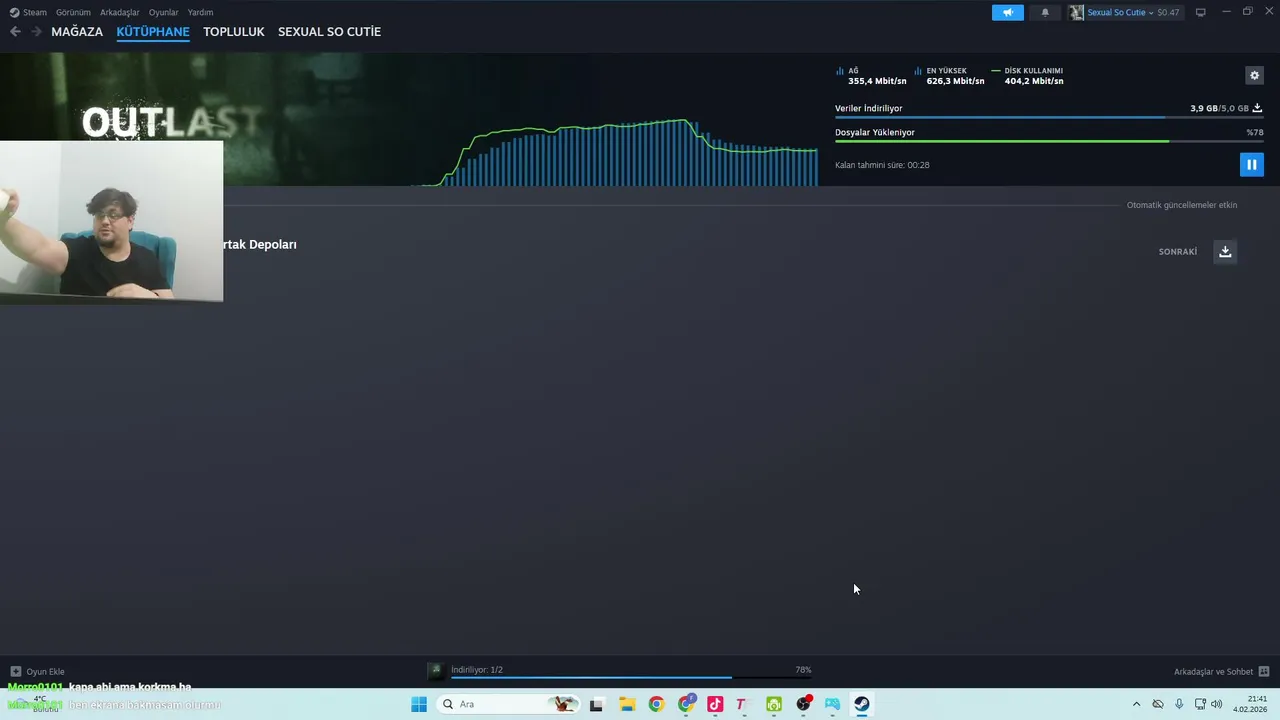Click the Outlast game banner
1280x720 pixels.
tap(172, 121)
